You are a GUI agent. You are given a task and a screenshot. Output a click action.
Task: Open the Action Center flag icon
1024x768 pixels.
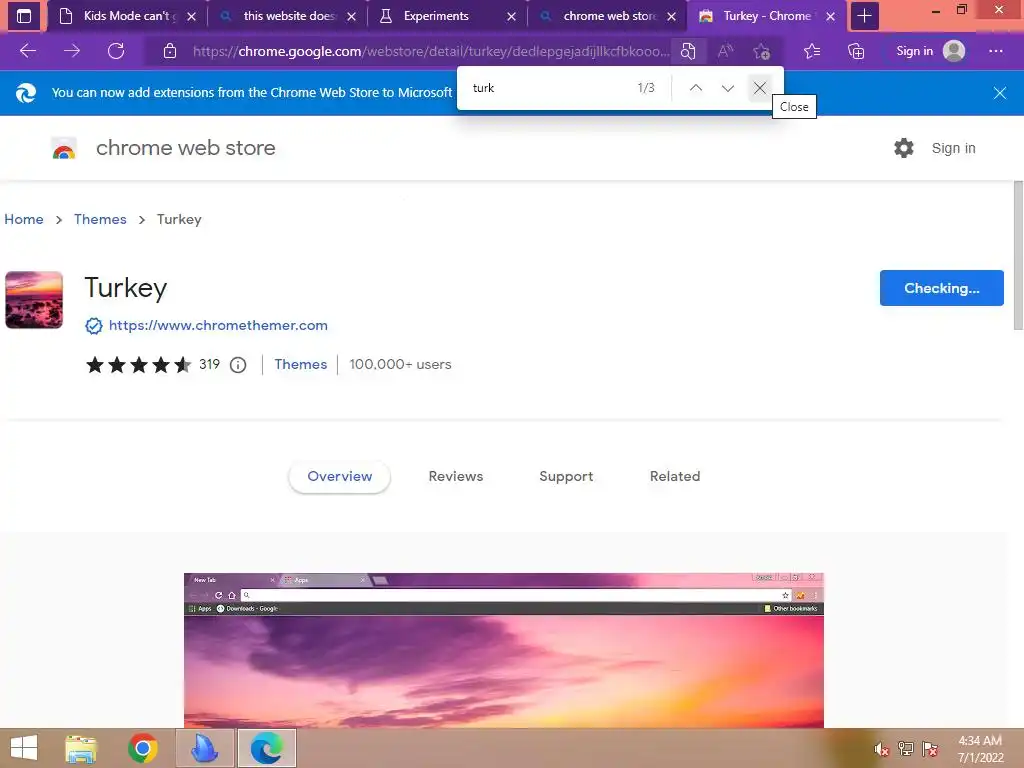point(930,749)
